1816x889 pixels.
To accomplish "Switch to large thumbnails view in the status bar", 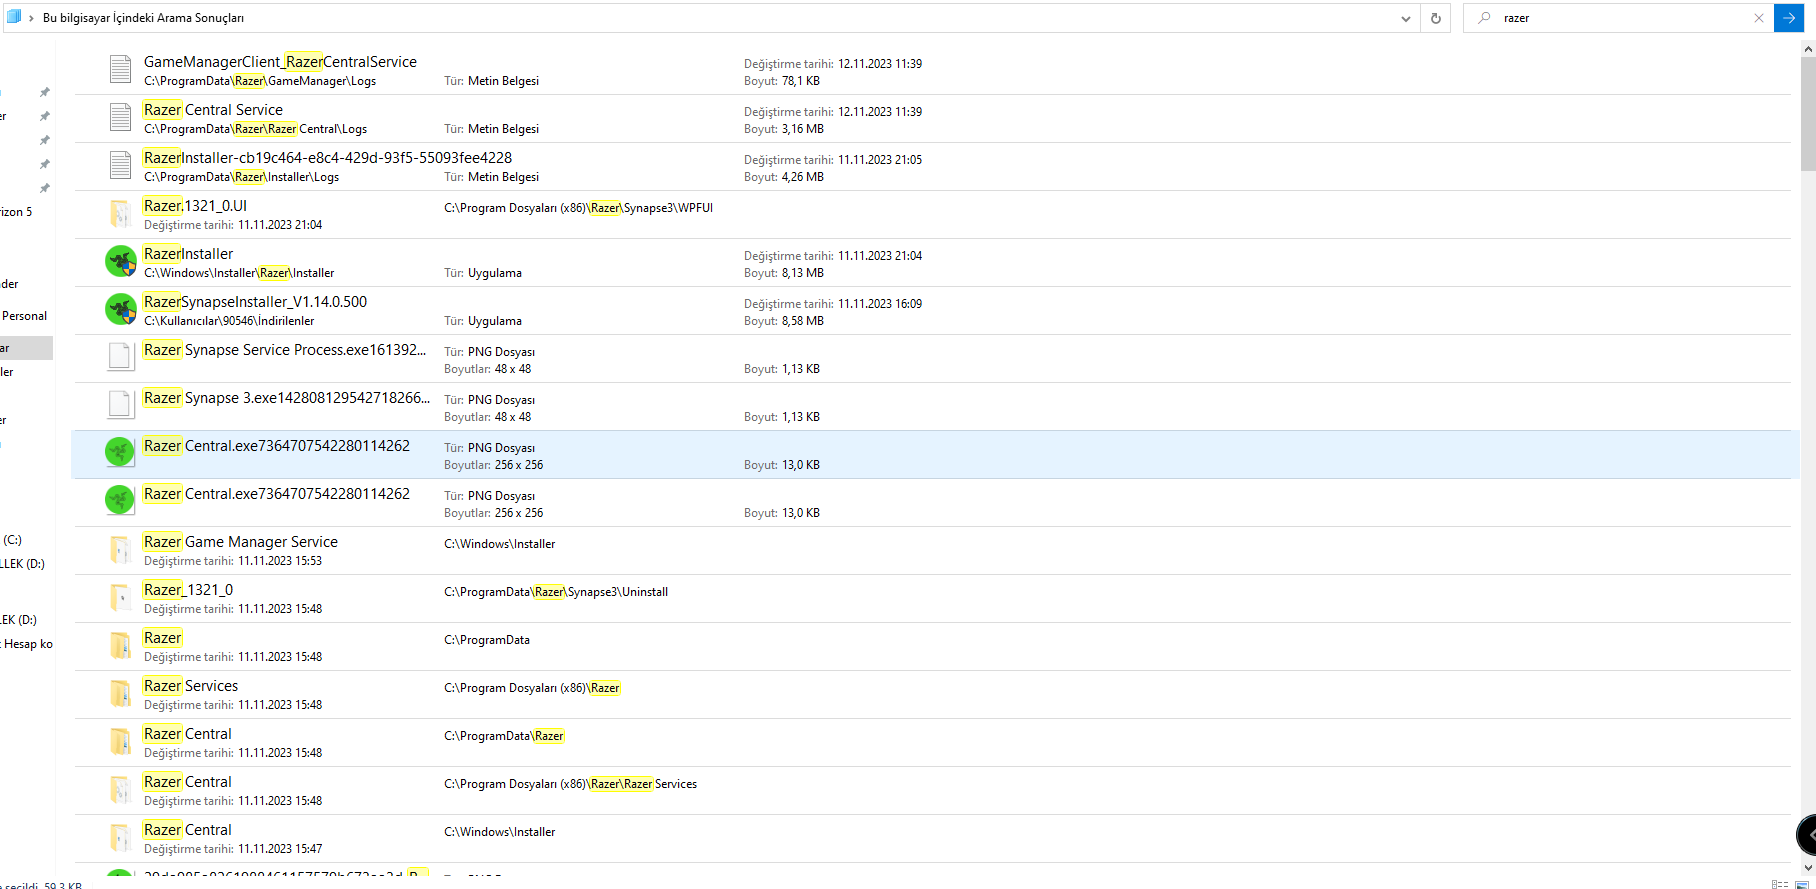I will click(1803, 884).
